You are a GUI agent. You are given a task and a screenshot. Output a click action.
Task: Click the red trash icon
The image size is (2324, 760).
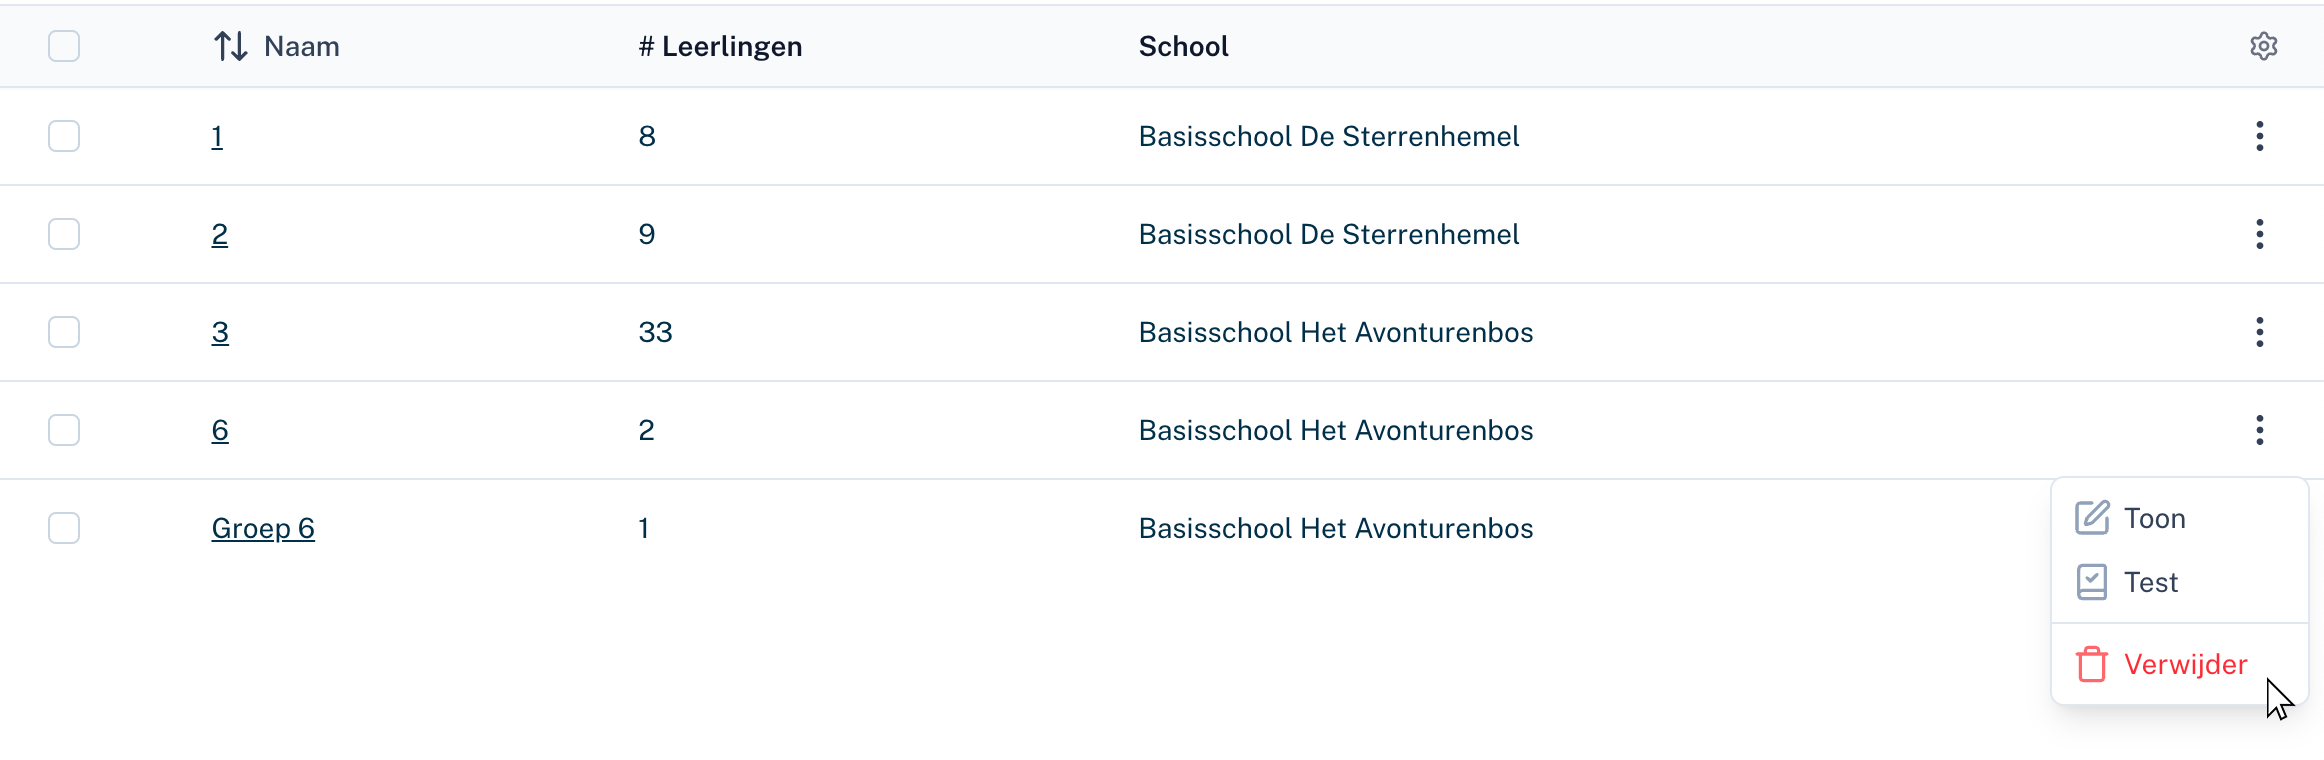pyautogui.click(x=2091, y=664)
